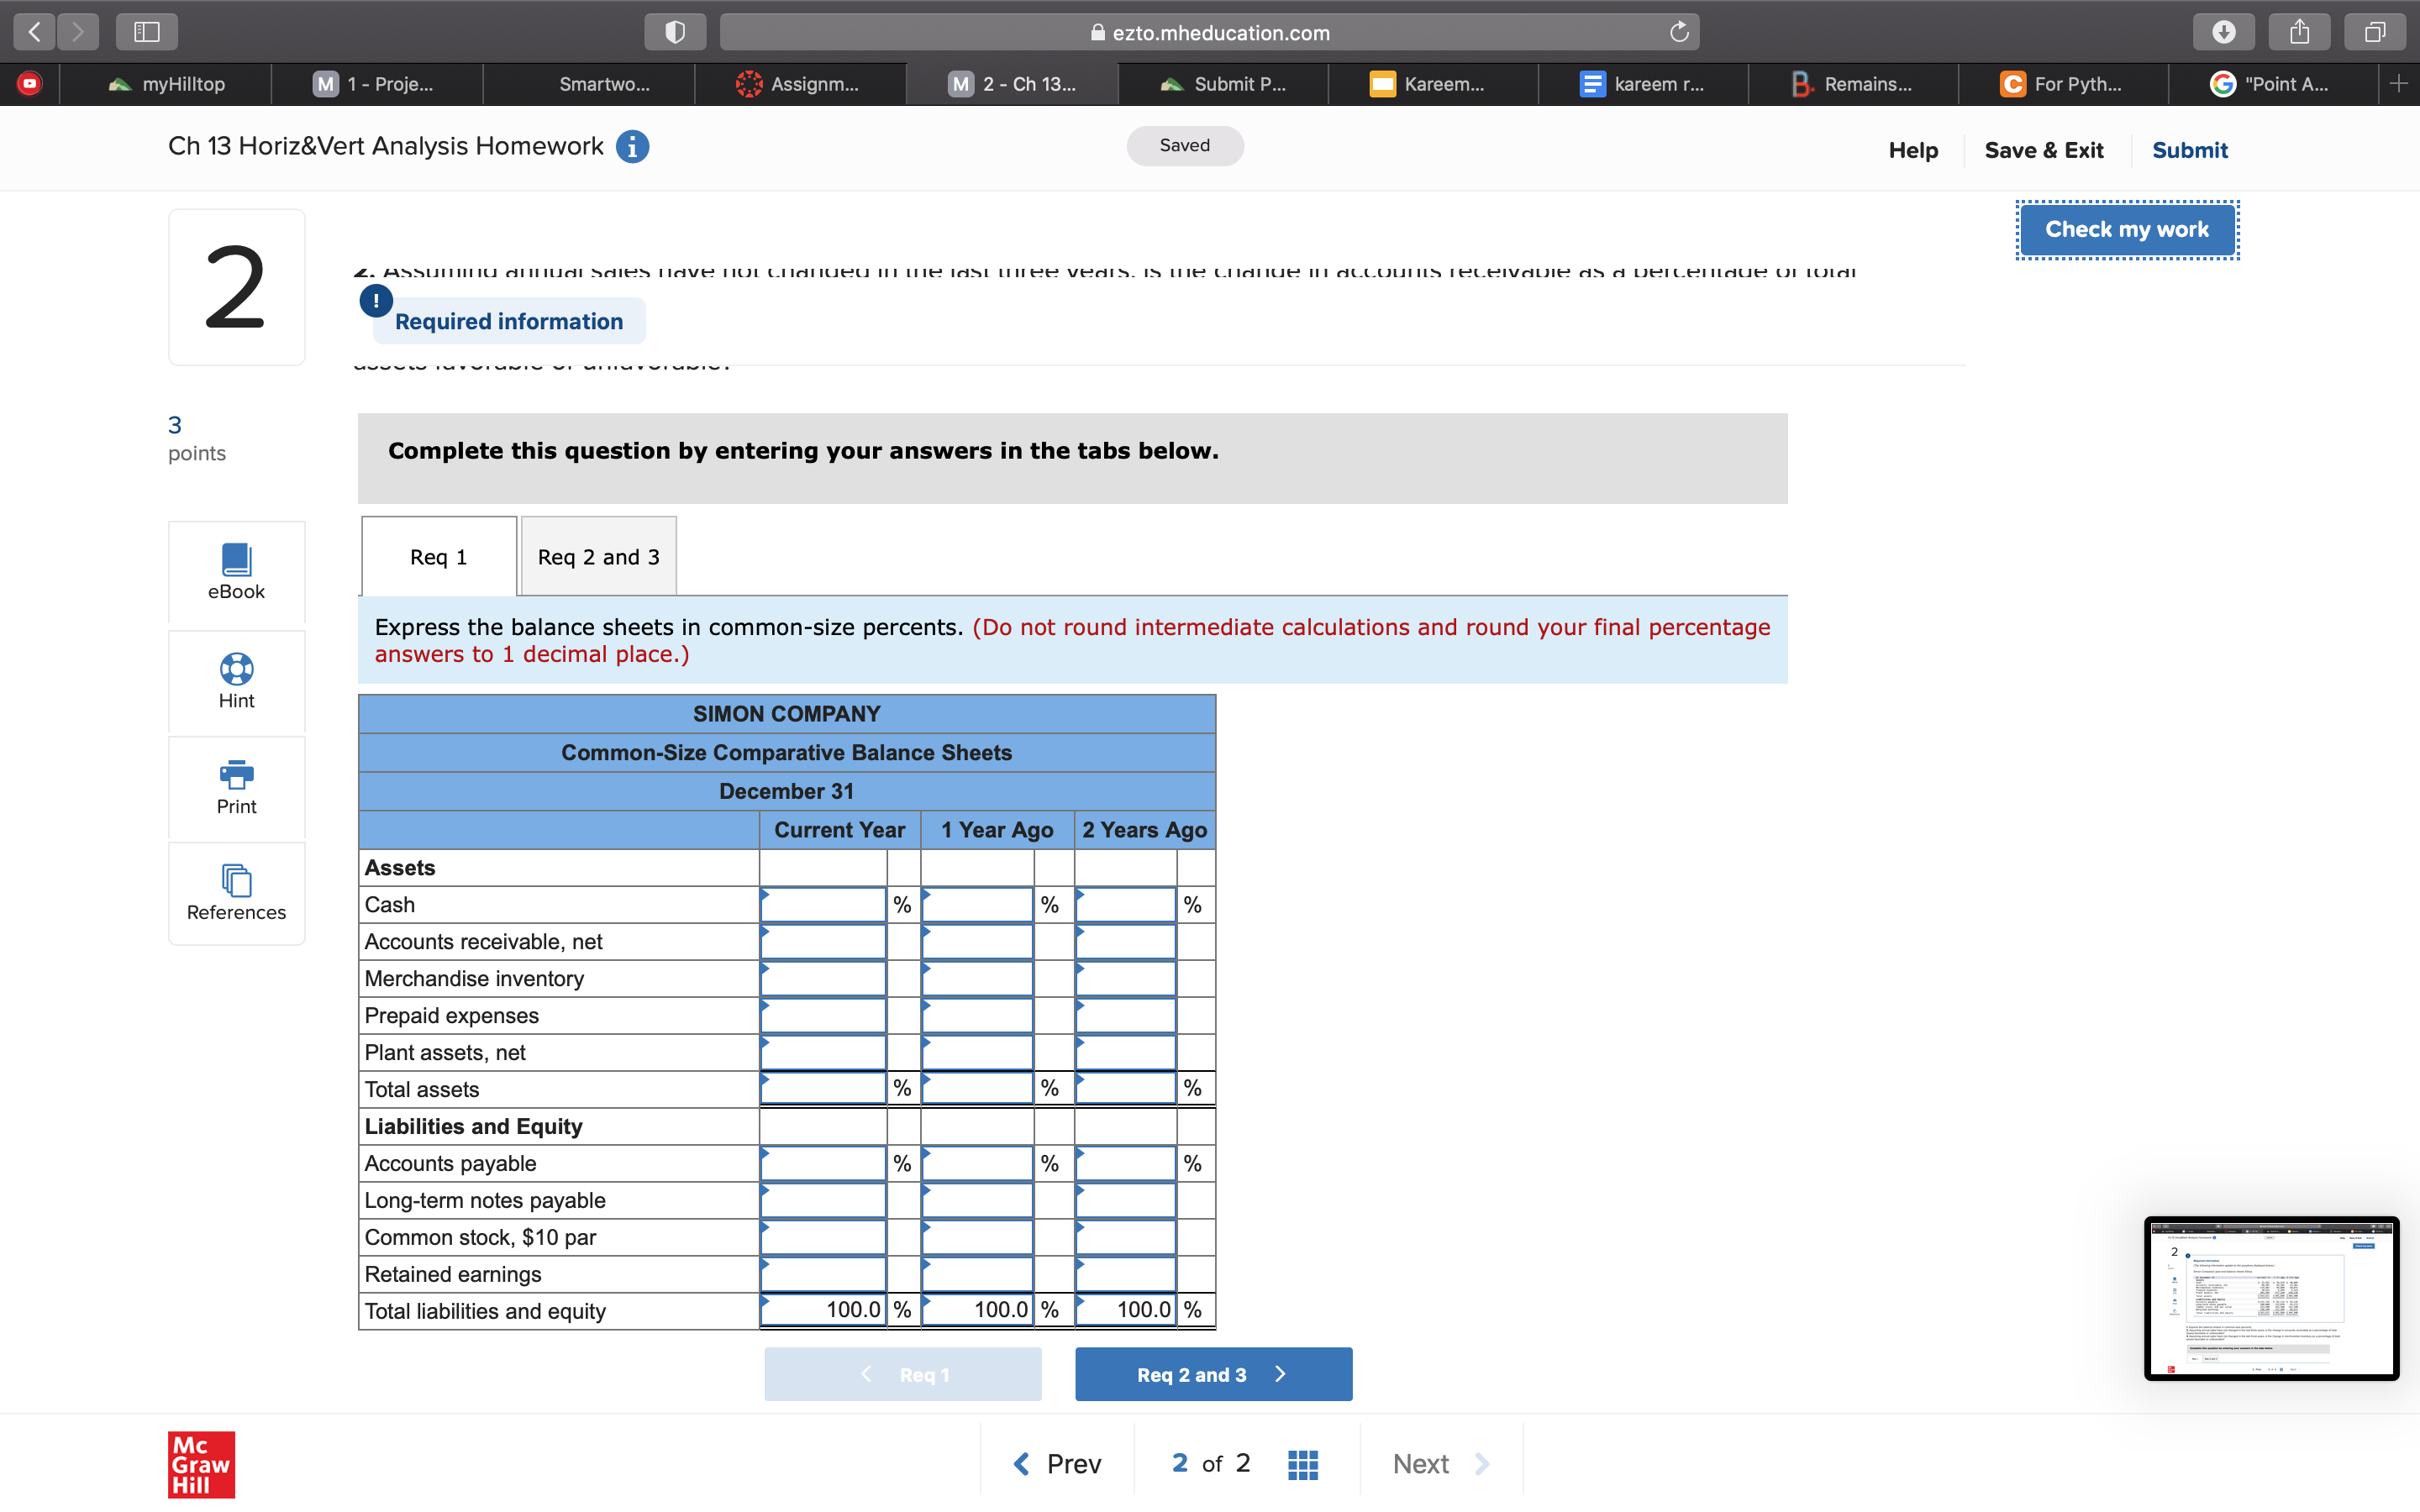Click the privacy shield in the address bar
2420x1512 pixels.
(675, 31)
